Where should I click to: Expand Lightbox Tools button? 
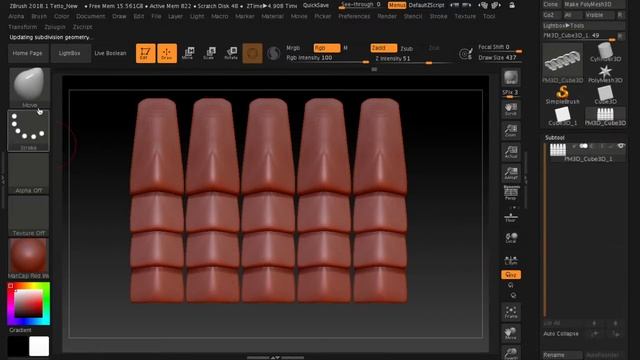click(563, 25)
